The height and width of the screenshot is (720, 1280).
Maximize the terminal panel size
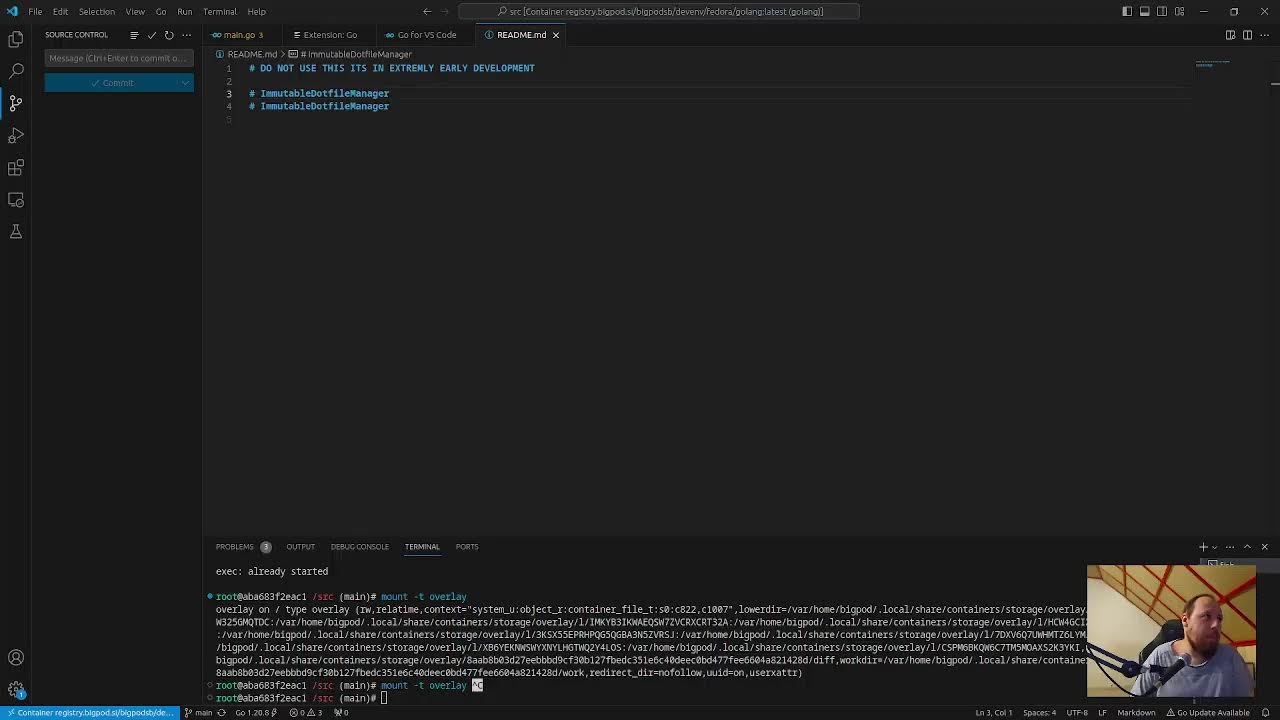[x=1247, y=547]
